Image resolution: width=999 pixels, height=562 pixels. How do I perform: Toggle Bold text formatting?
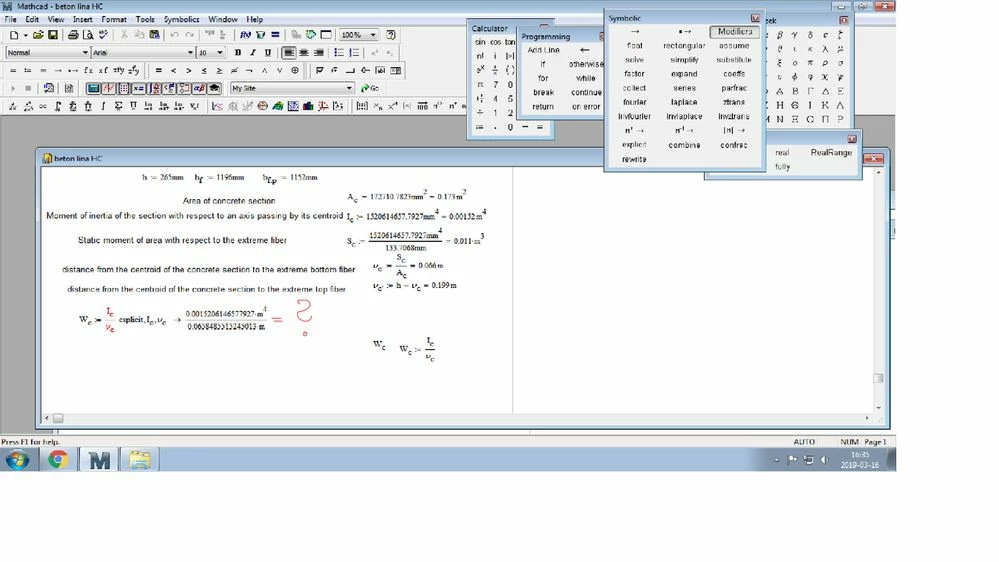click(238, 52)
